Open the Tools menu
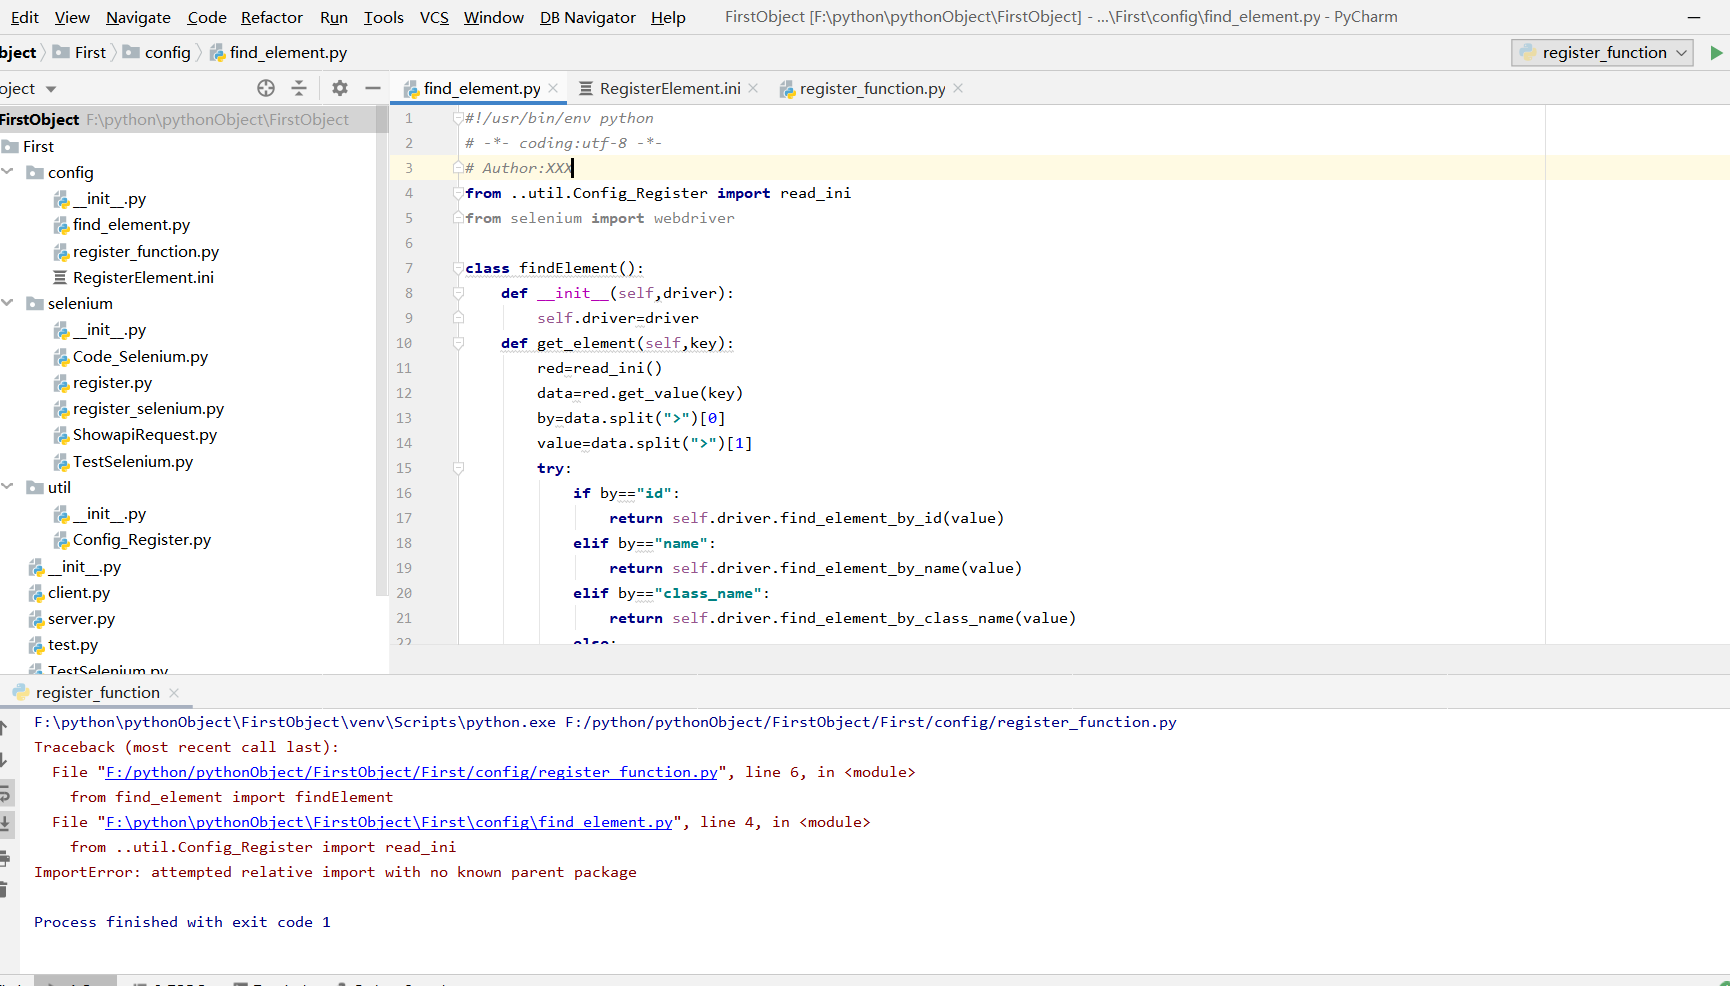 pyautogui.click(x=384, y=17)
